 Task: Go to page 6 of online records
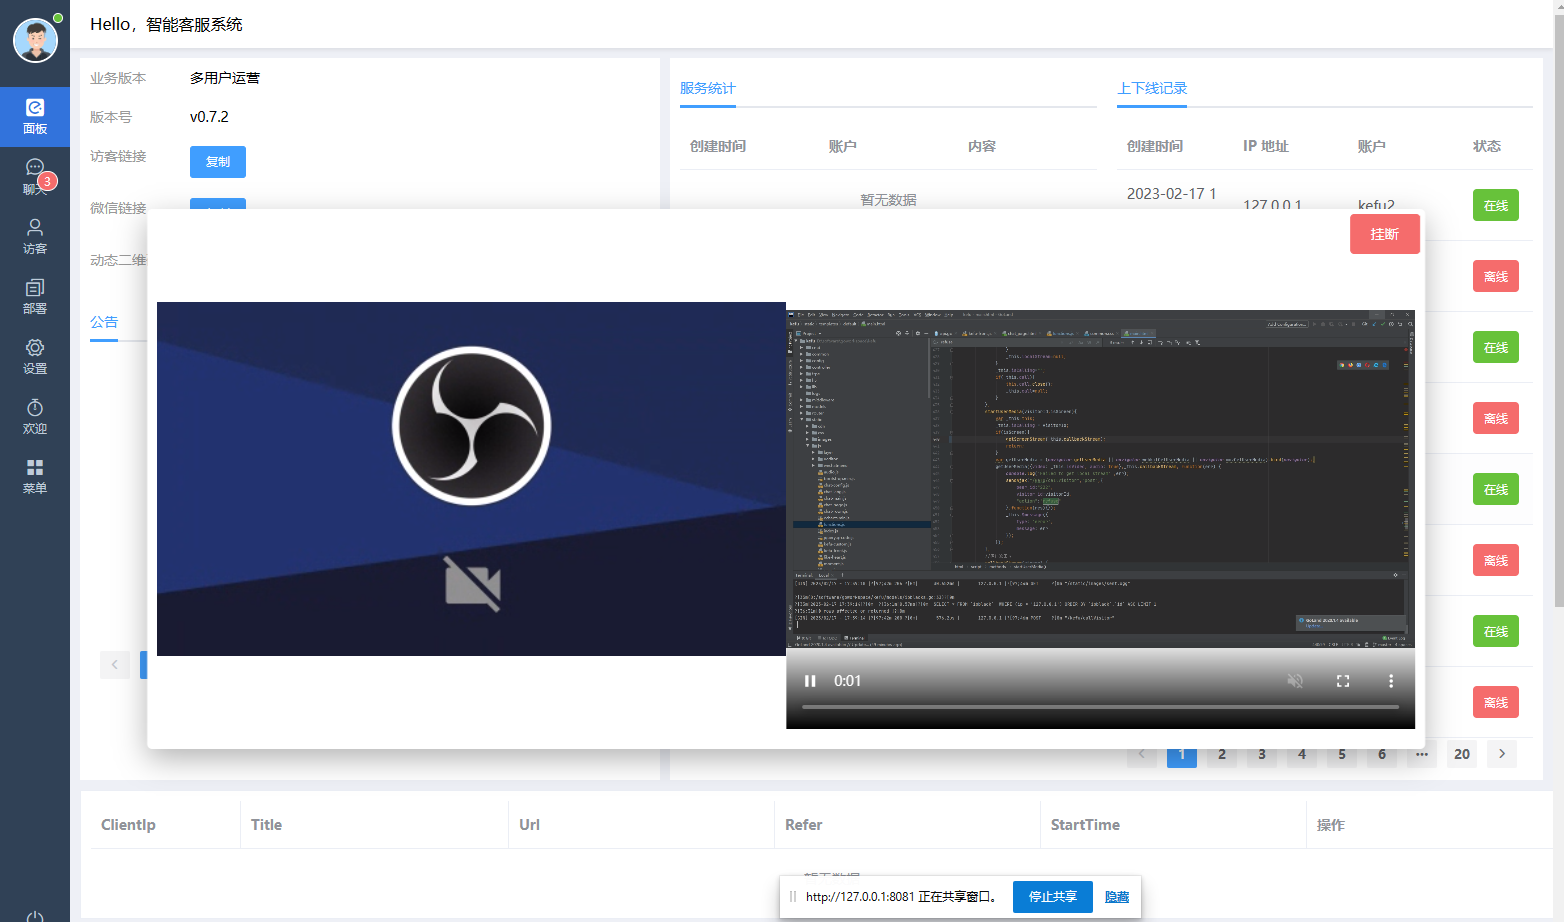pyautogui.click(x=1382, y=754)
